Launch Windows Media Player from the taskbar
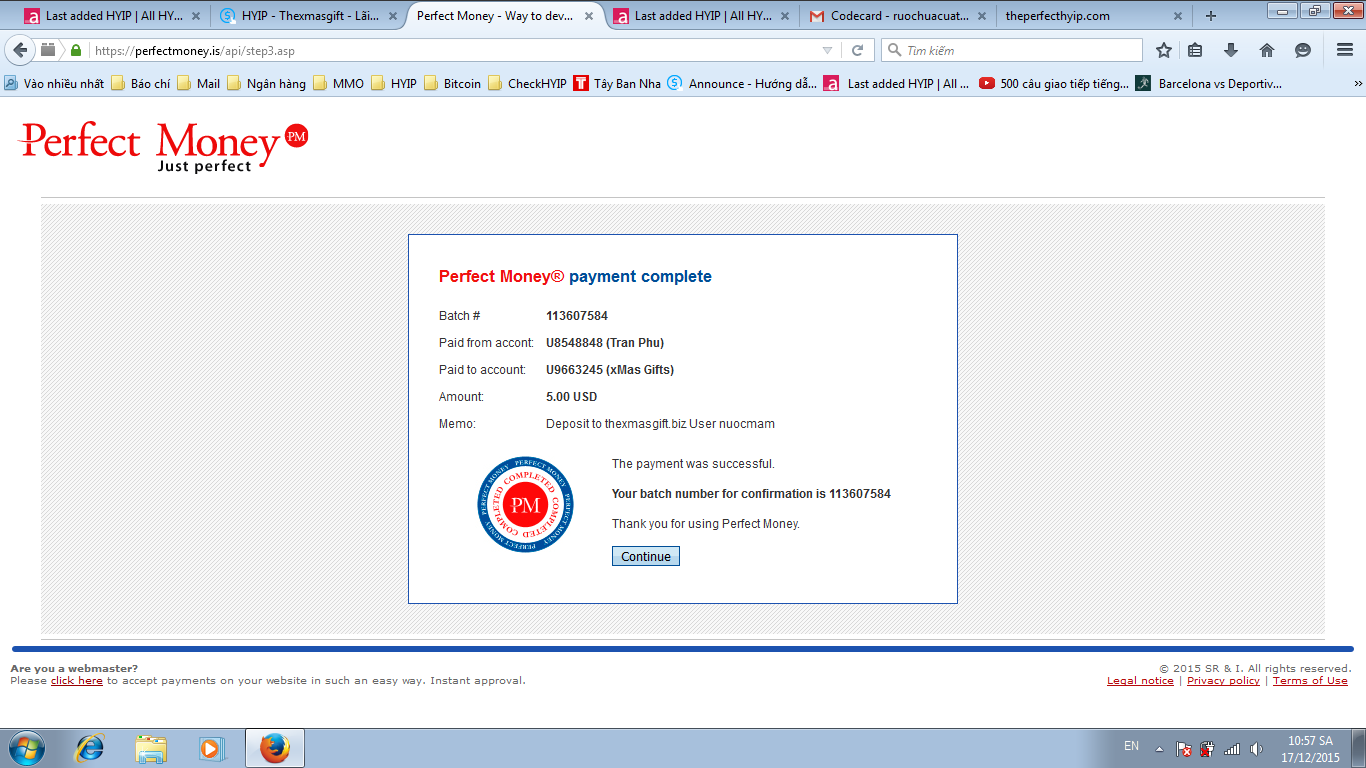Viewport: 1366px width, 768px height. tap(211, 748)
